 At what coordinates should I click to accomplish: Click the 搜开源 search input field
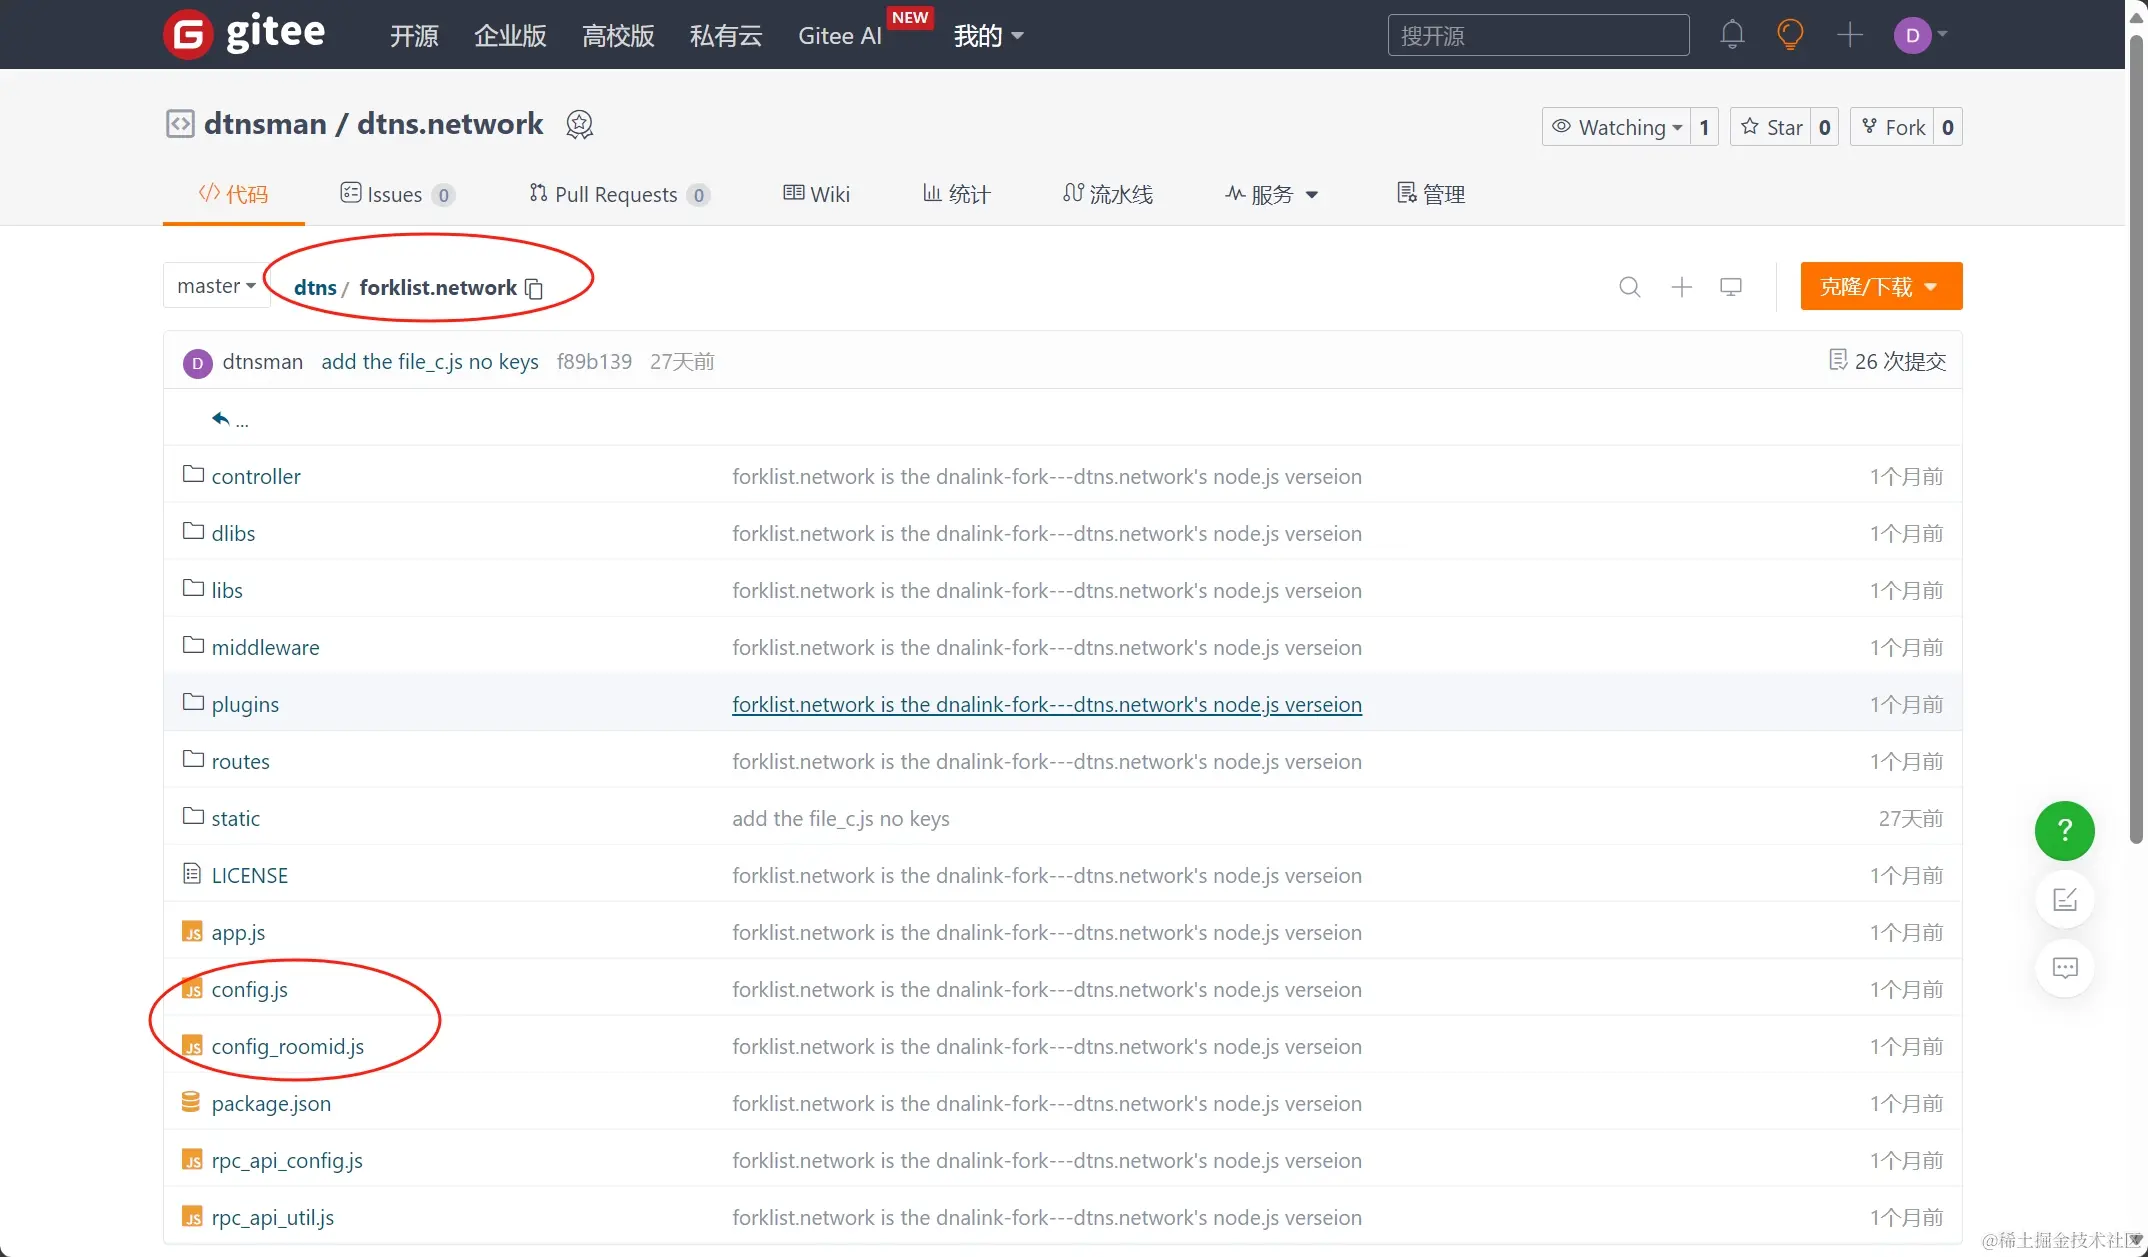click(1538, 36)
